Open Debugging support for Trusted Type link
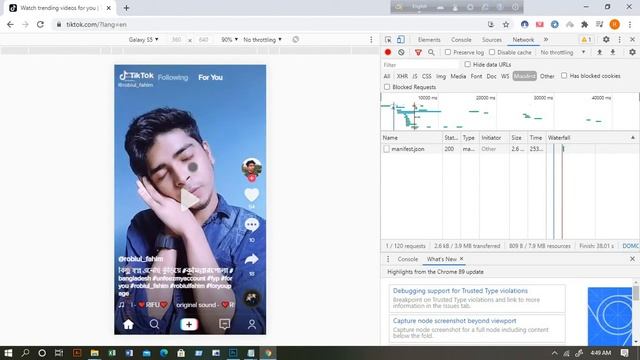Screen dimensions: 640x360 460,291
